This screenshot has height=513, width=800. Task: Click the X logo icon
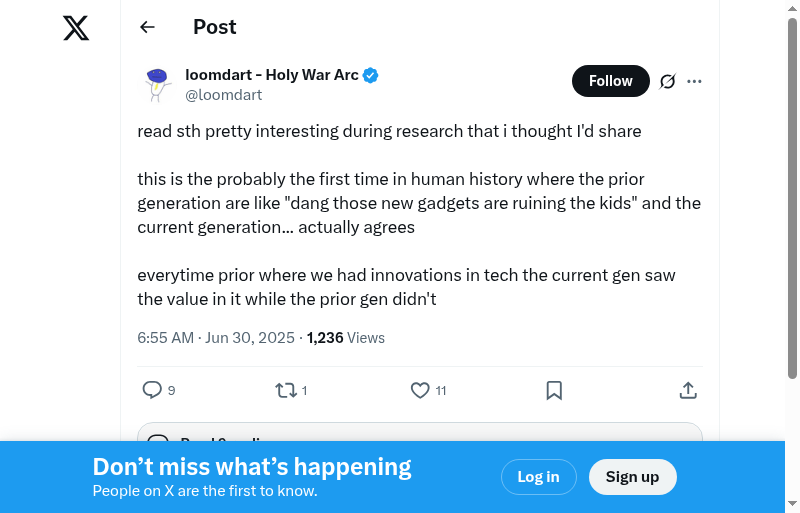click(x=76, y=28)
